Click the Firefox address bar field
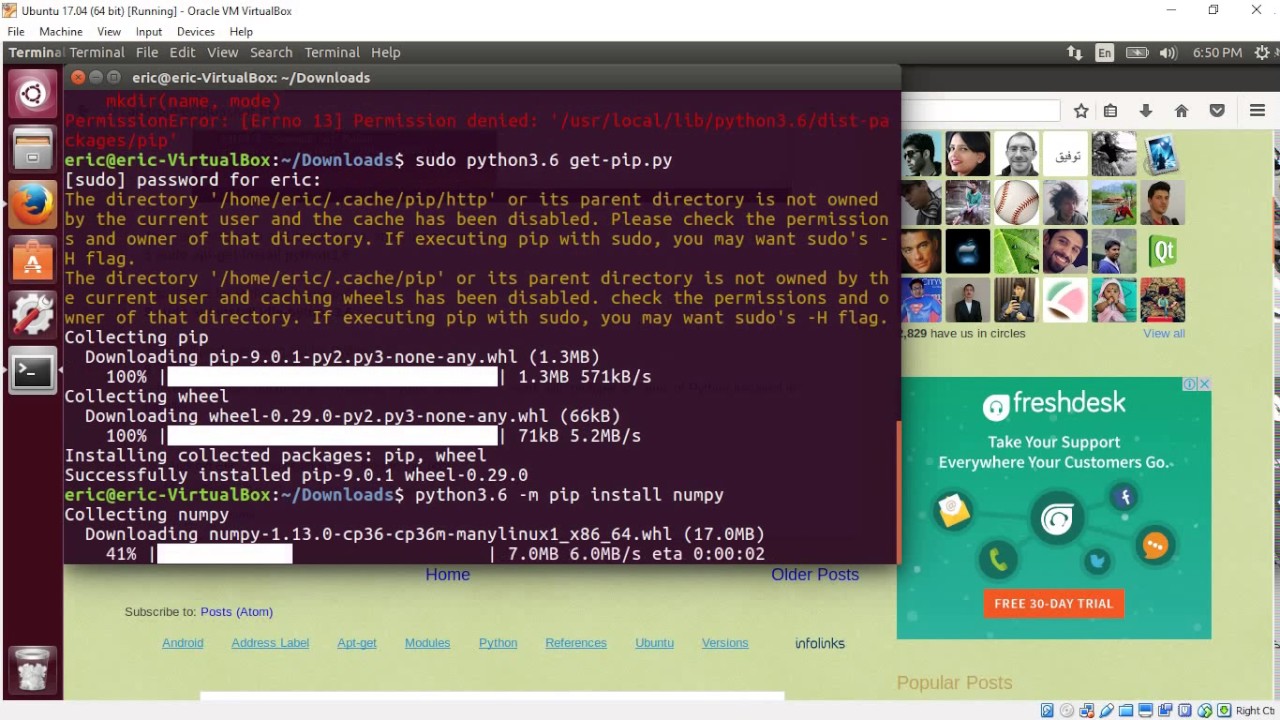This screenshot has width=1280, height=720. (x=982, y=111)
